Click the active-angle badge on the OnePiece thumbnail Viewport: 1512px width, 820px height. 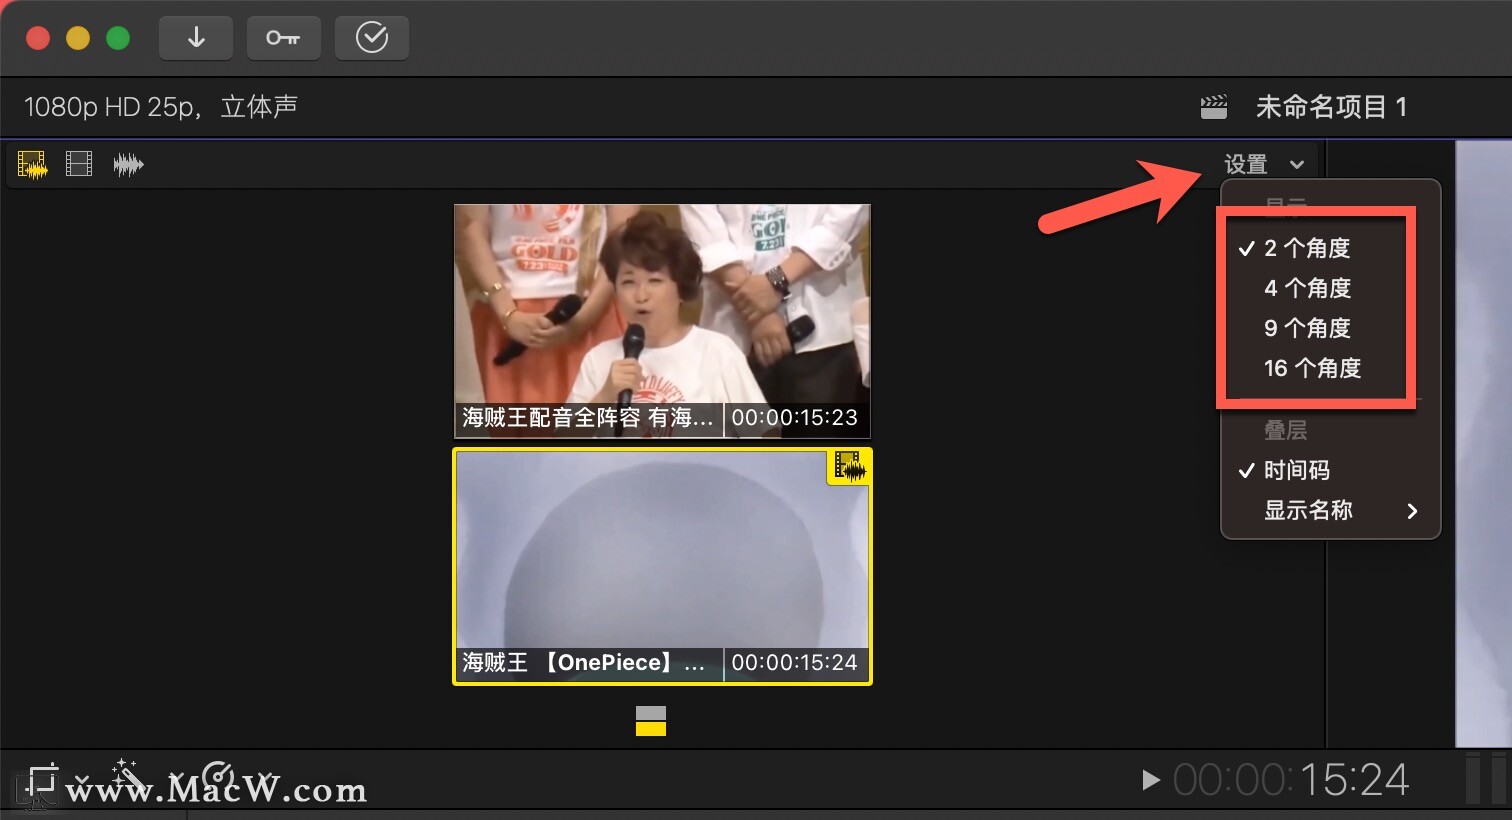849,466
